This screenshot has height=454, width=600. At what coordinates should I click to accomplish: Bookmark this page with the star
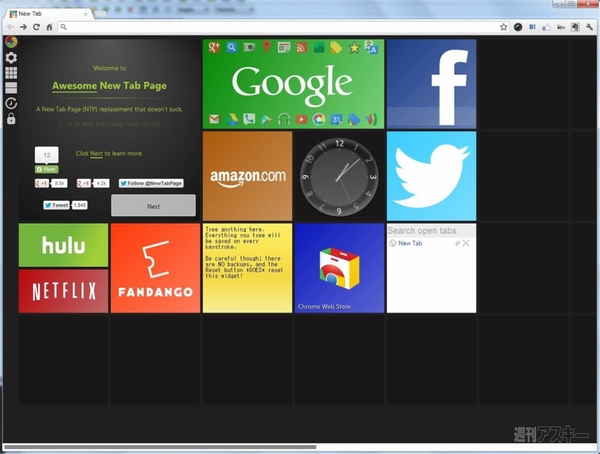[x=504, y=27]
